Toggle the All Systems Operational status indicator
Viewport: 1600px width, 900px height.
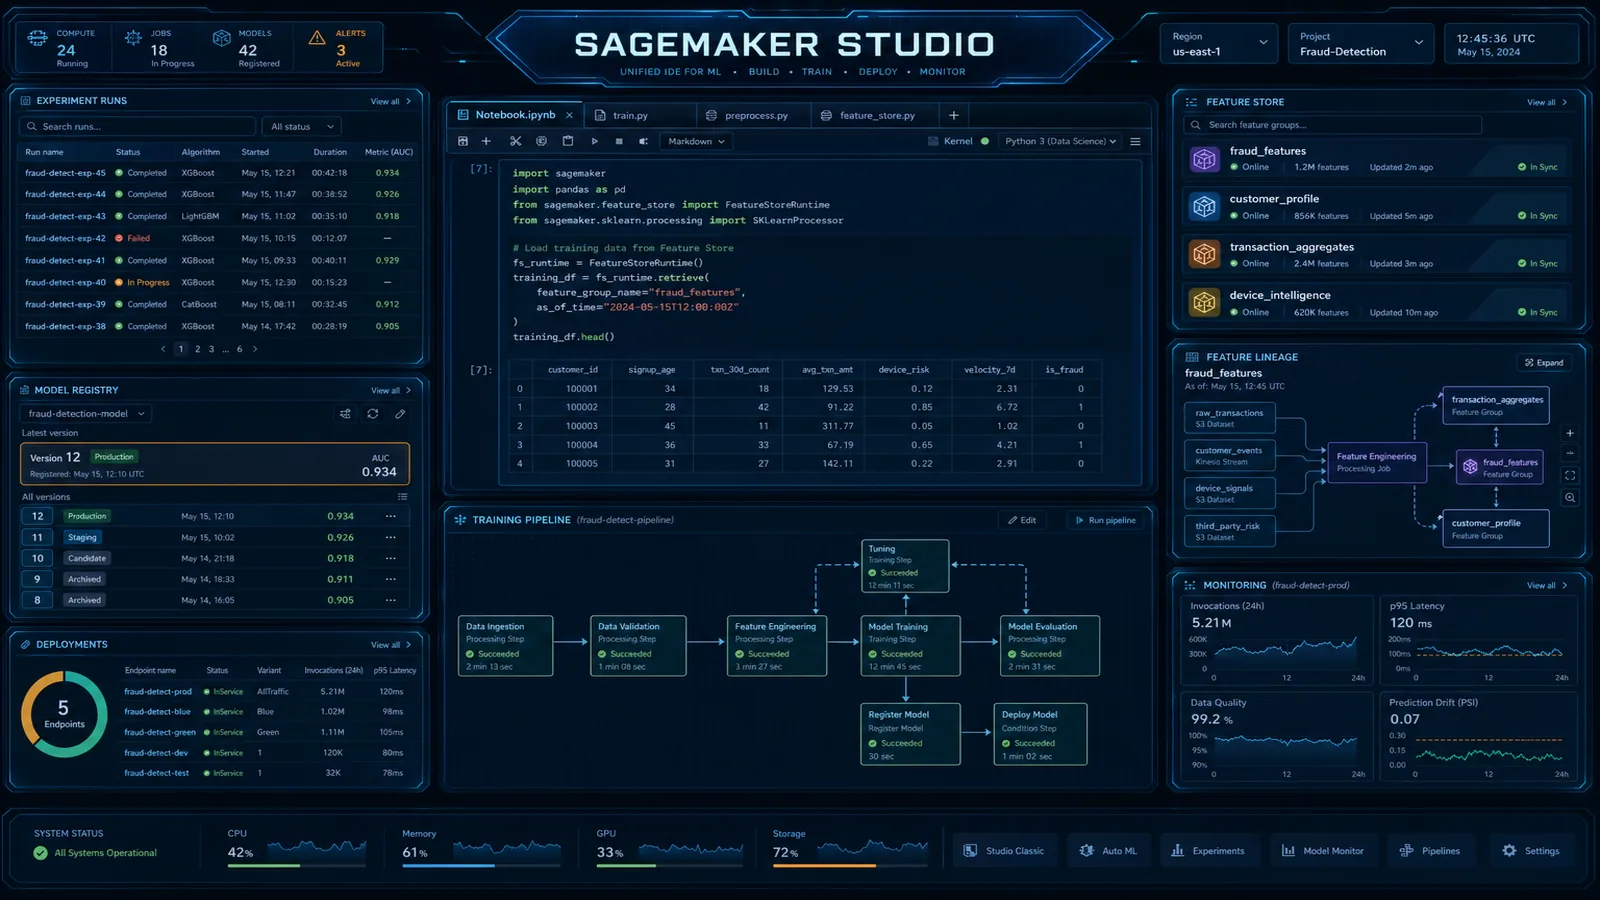[97, 853]
